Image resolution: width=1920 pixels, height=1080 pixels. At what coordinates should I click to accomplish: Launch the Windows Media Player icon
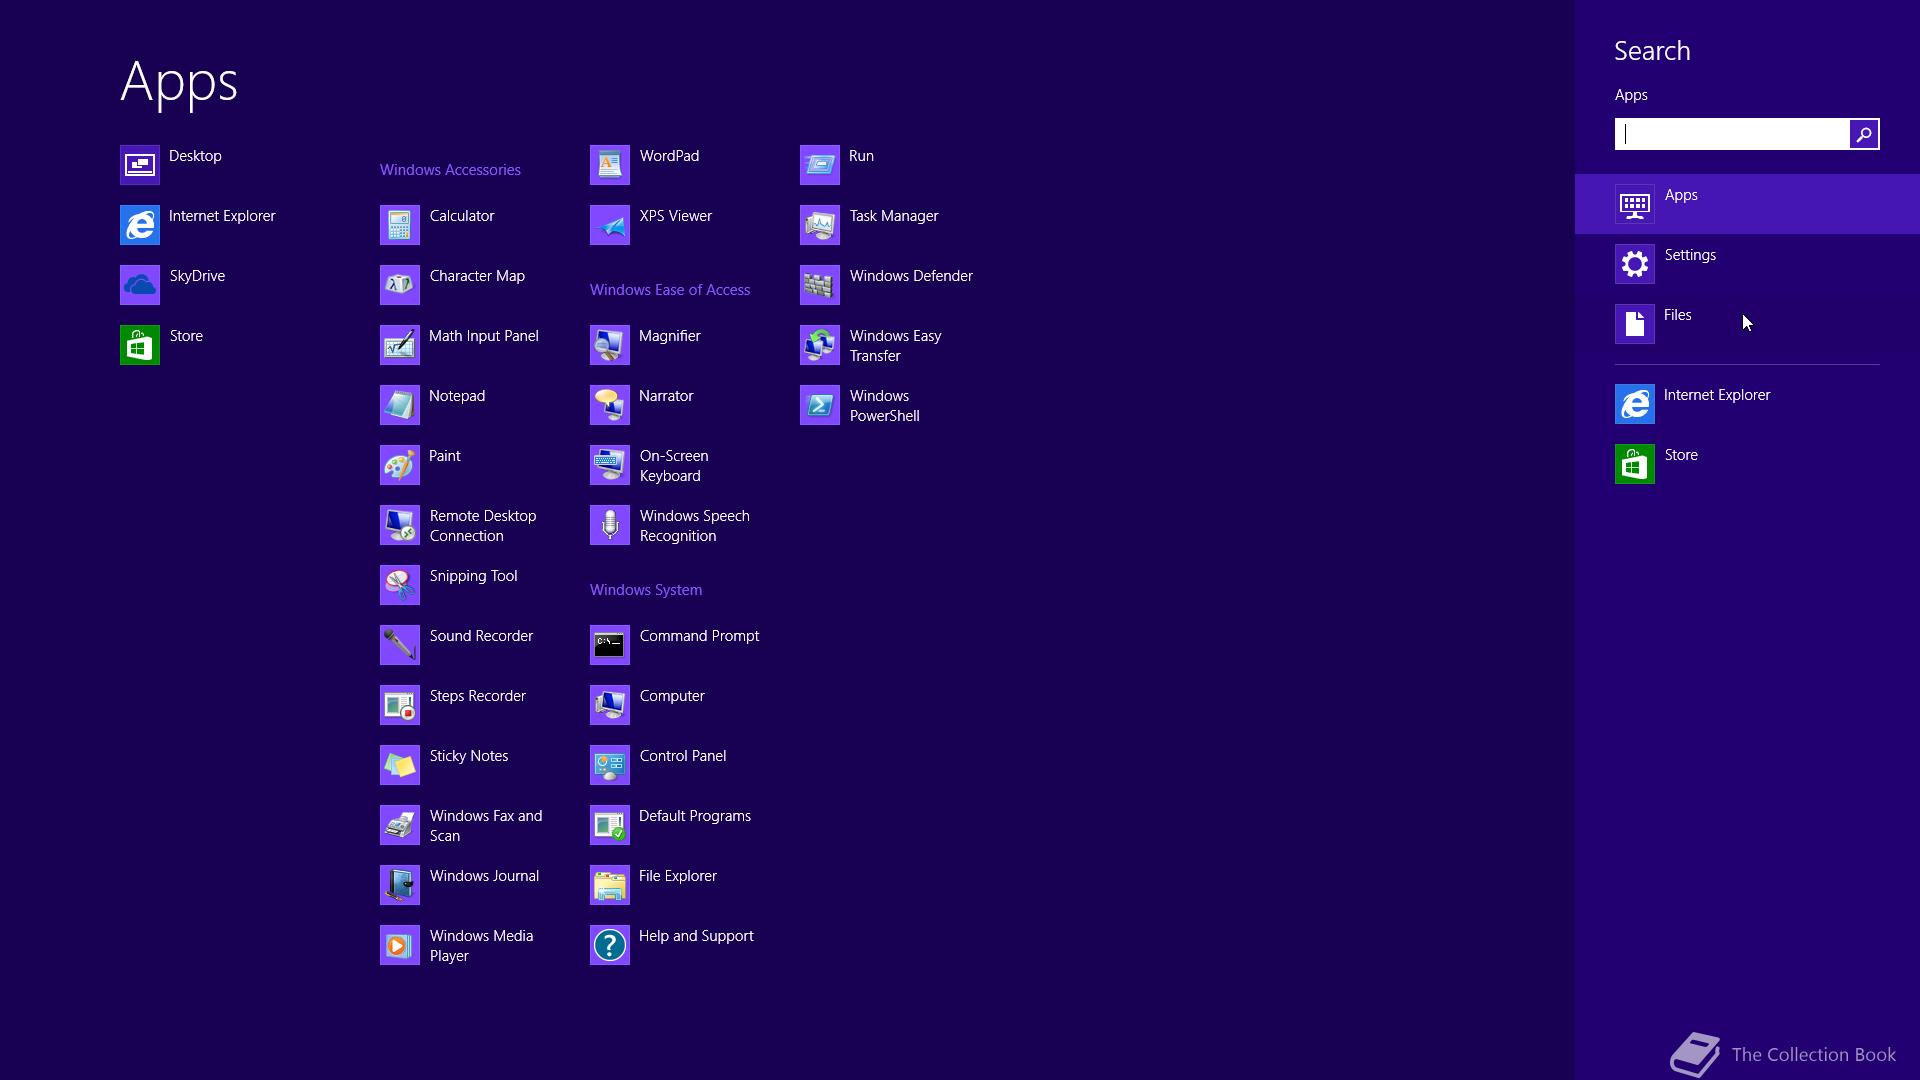pyautogui.click(x=400, y=945)
